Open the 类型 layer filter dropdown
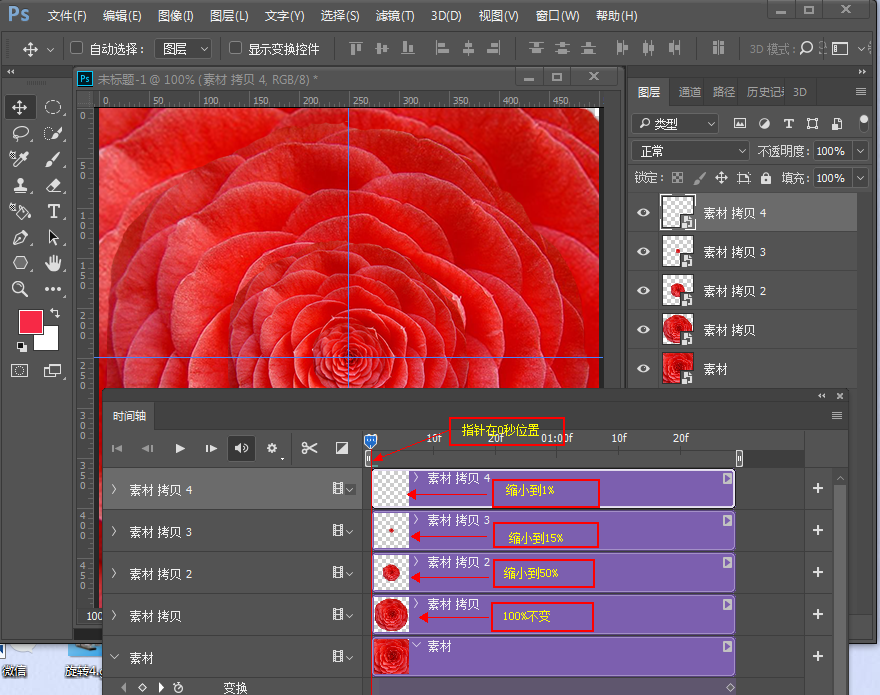Viewport: 880px width, 695px height. [x=675, y=123]
